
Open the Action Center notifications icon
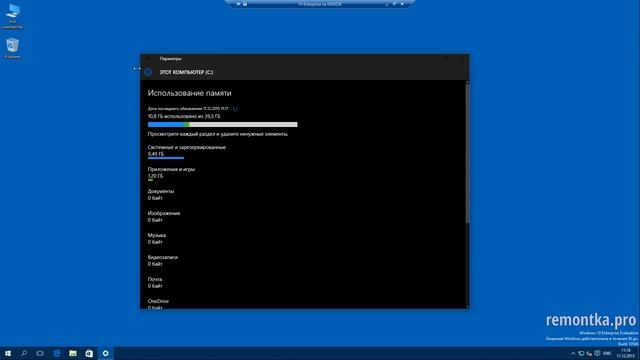click(x=597, y=353)
